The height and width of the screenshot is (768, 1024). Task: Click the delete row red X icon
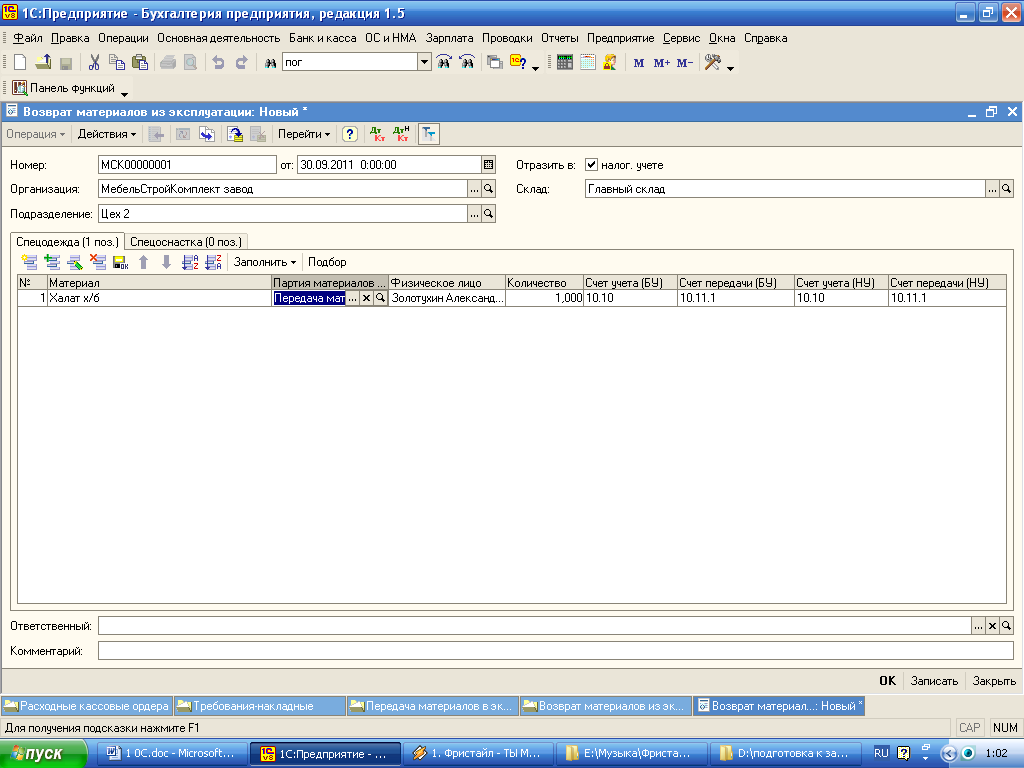tap(98, 263)
